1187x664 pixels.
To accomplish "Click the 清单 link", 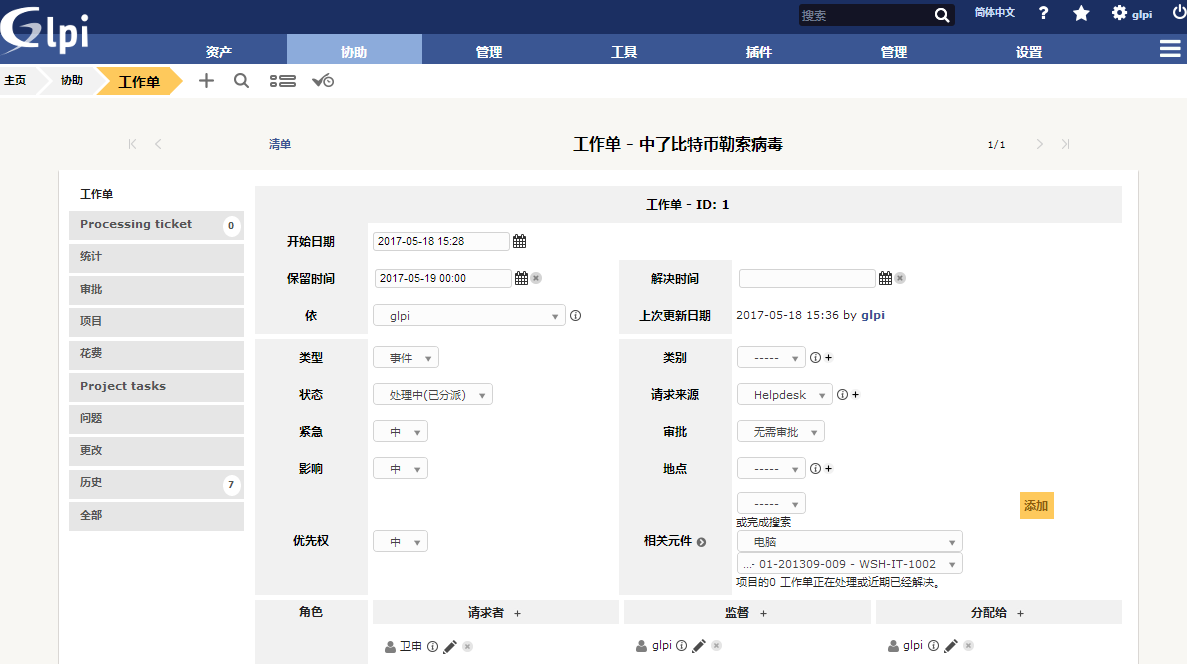I will 280,144.
